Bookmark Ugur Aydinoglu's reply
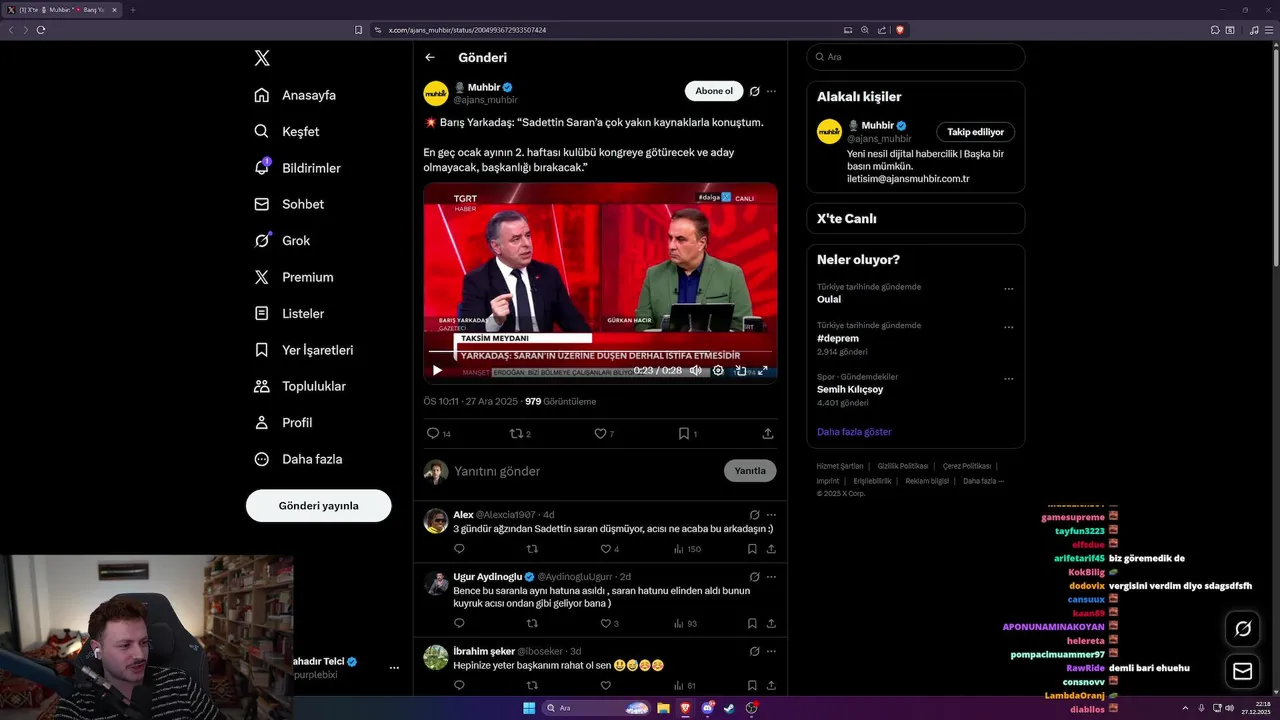The width and height of the screenshot is (1280, 720). pos(752,624)
